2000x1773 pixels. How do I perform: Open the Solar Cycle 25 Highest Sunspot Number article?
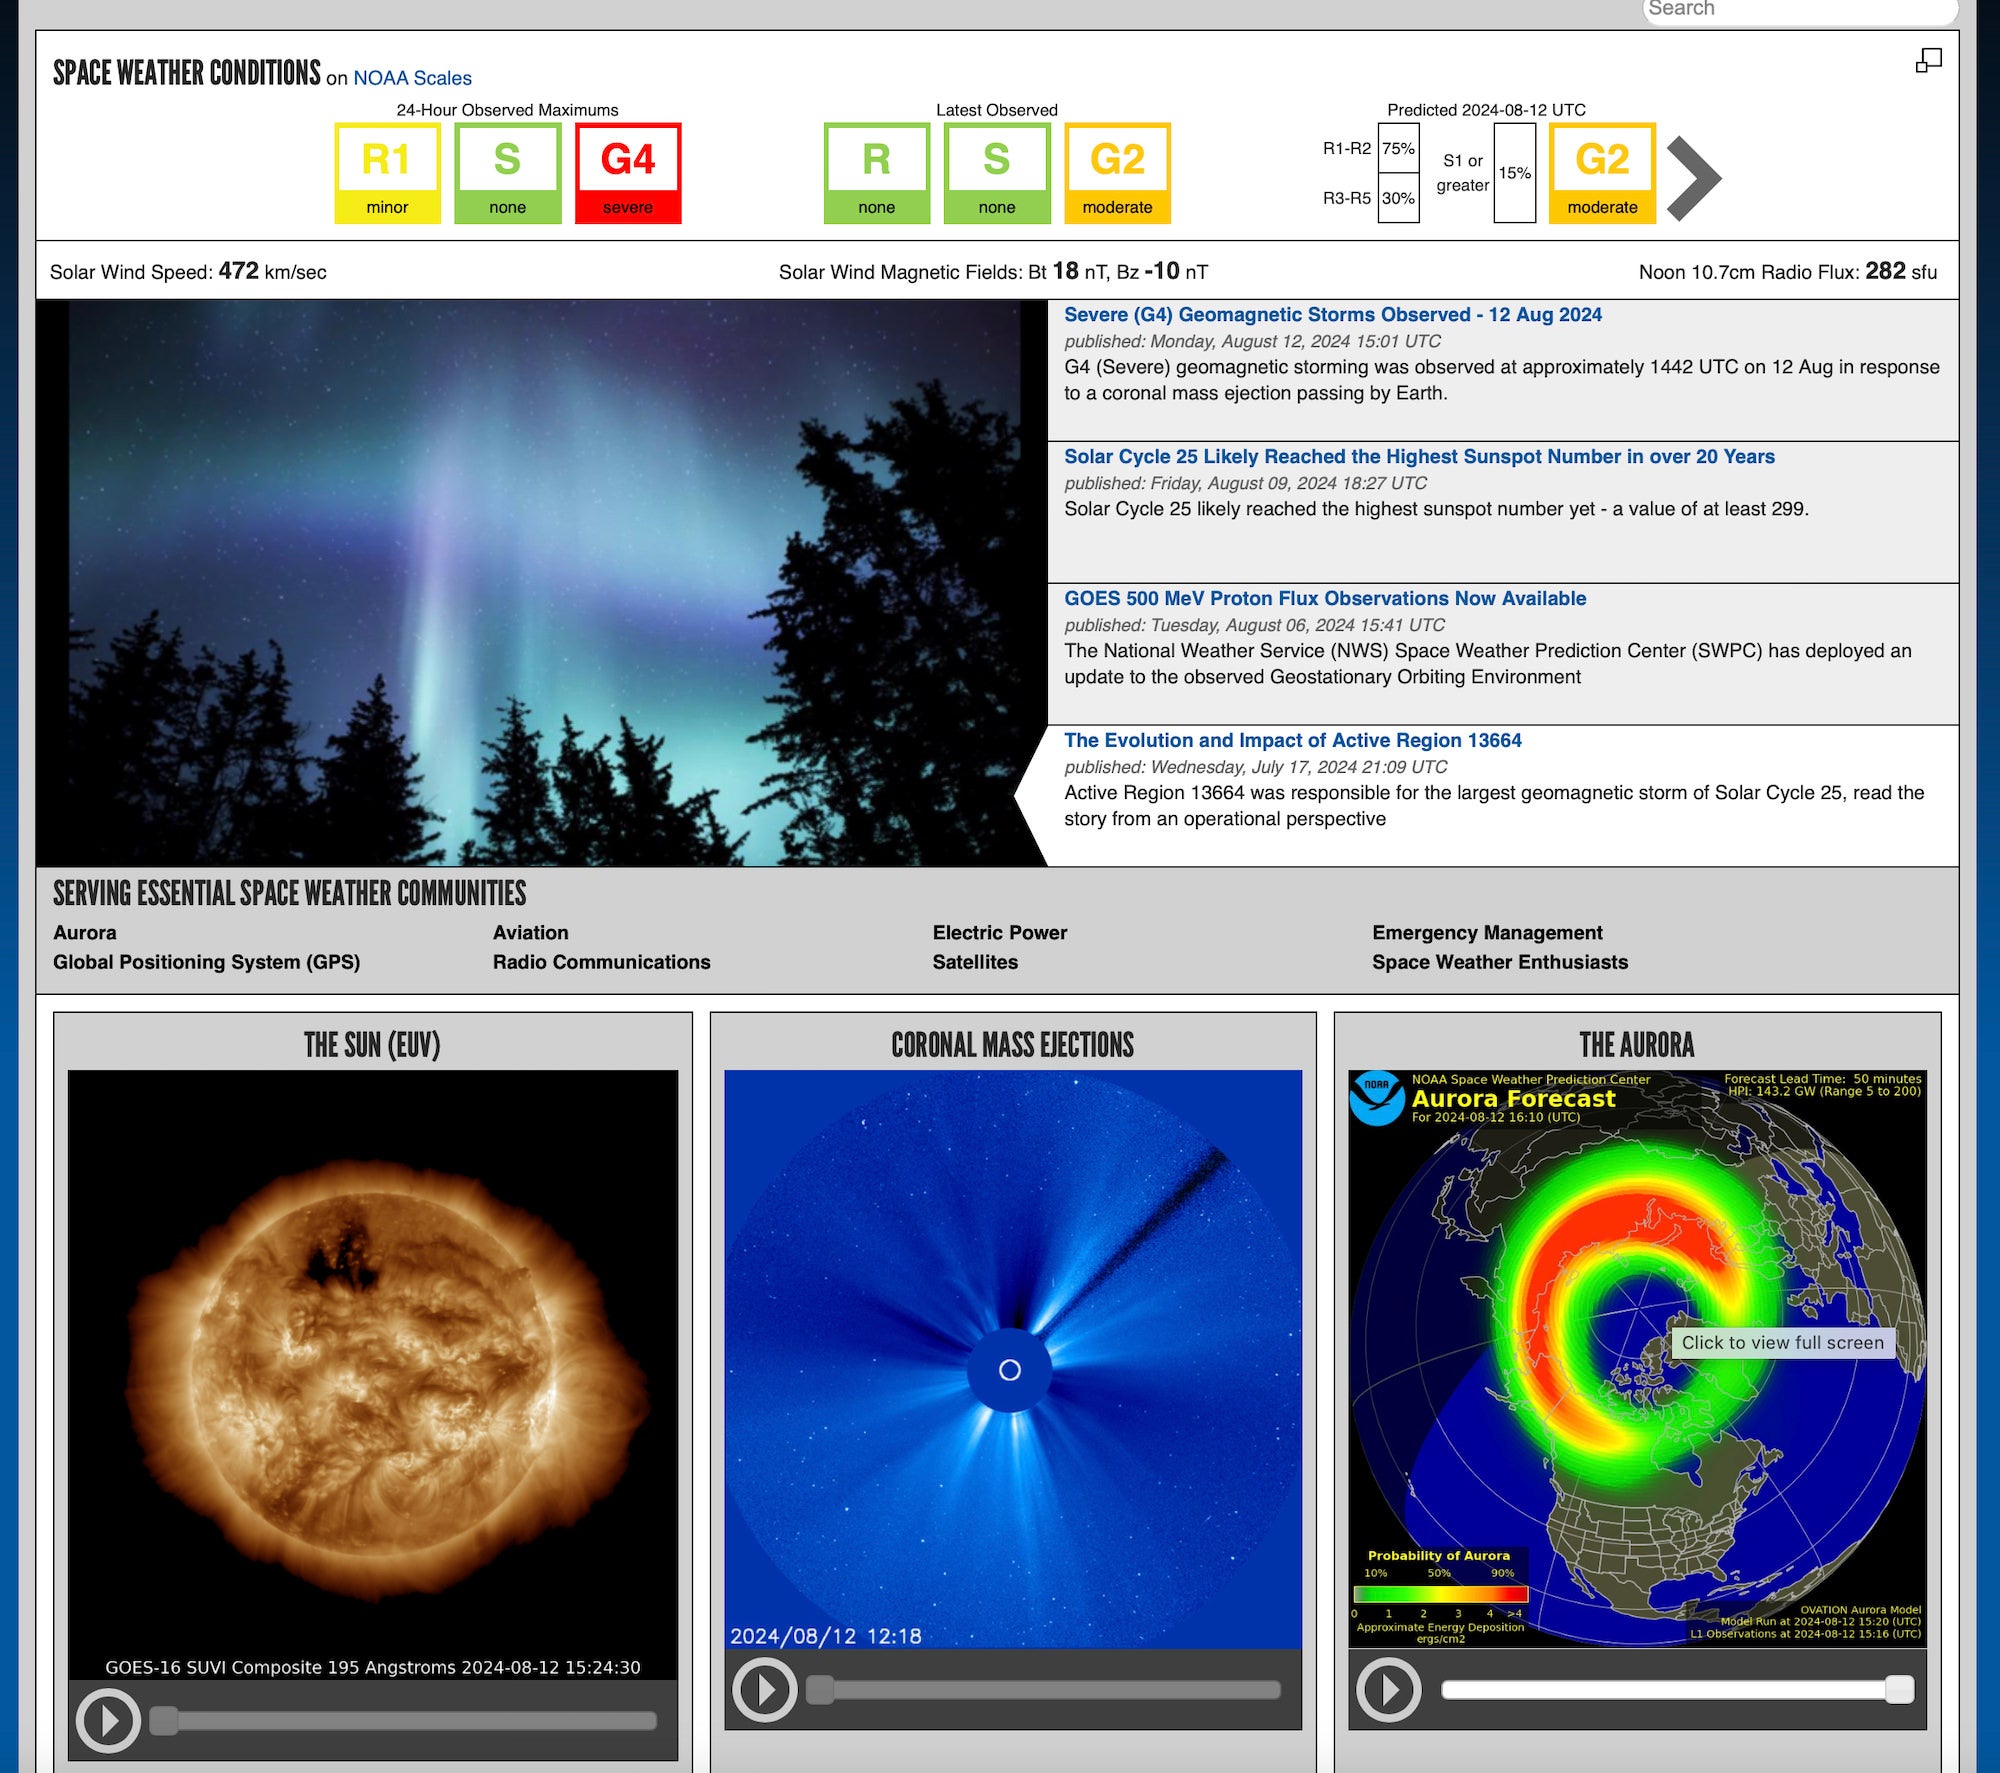coord(1419,456)
